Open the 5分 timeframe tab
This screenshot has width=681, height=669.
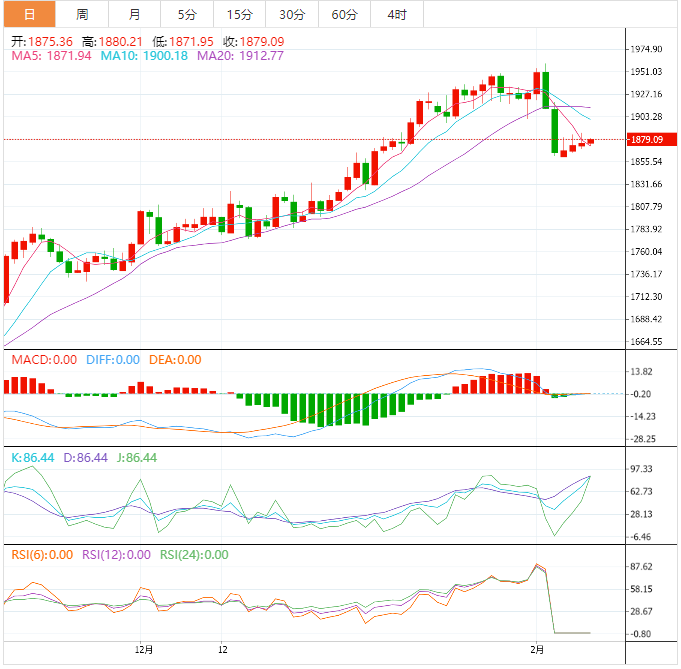coord(187,14)
